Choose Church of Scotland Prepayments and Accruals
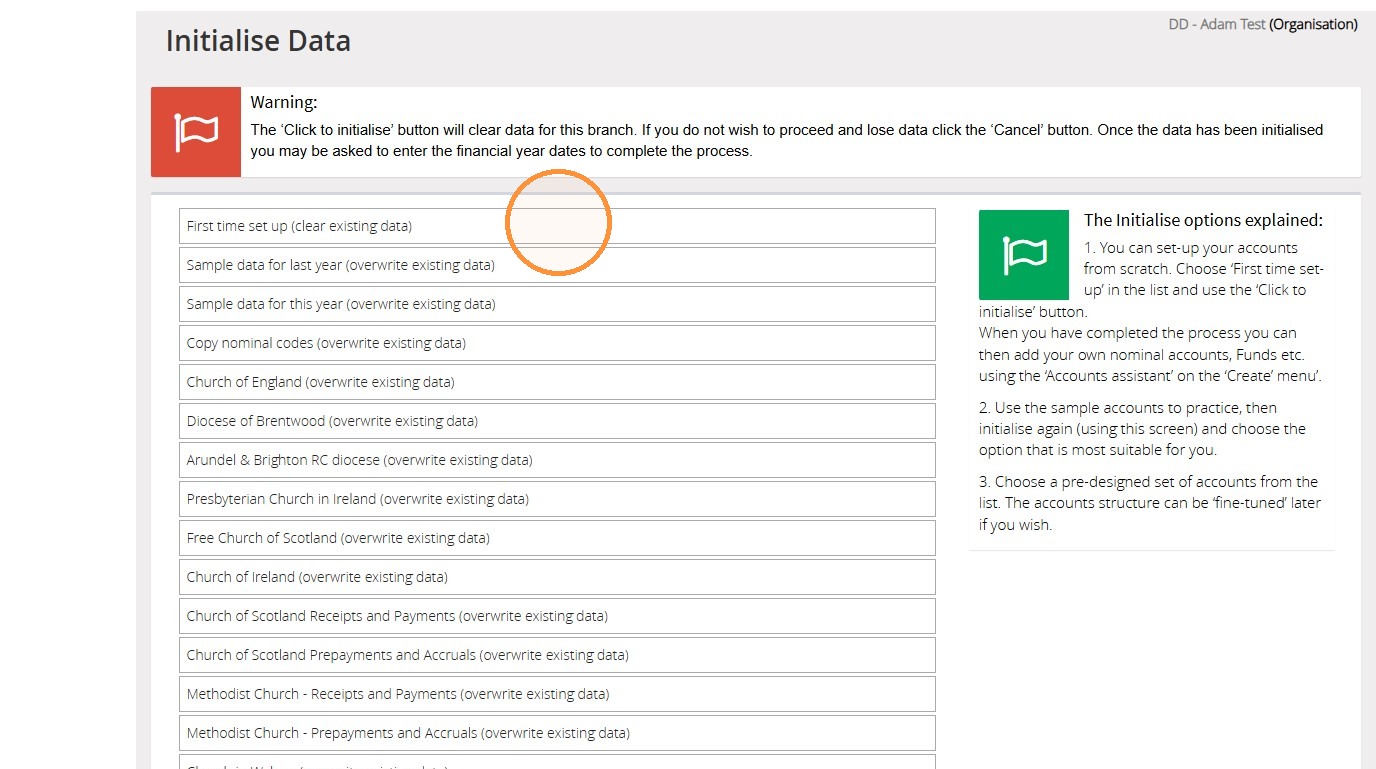1376x769 pixels. pos(557,655)
